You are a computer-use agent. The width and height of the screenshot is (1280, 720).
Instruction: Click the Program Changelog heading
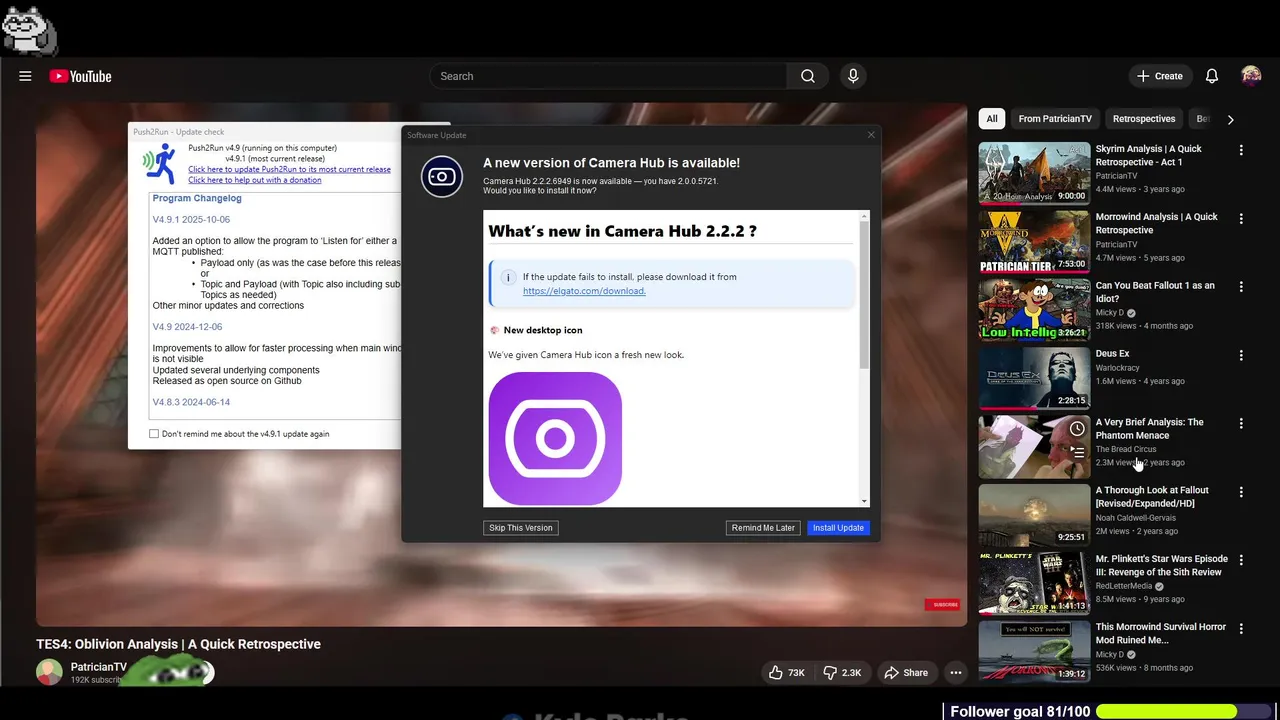pos(197,198)
